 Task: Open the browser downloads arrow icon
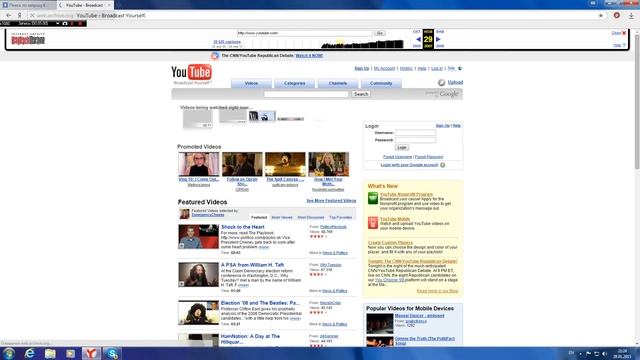[x=631, y=16]
